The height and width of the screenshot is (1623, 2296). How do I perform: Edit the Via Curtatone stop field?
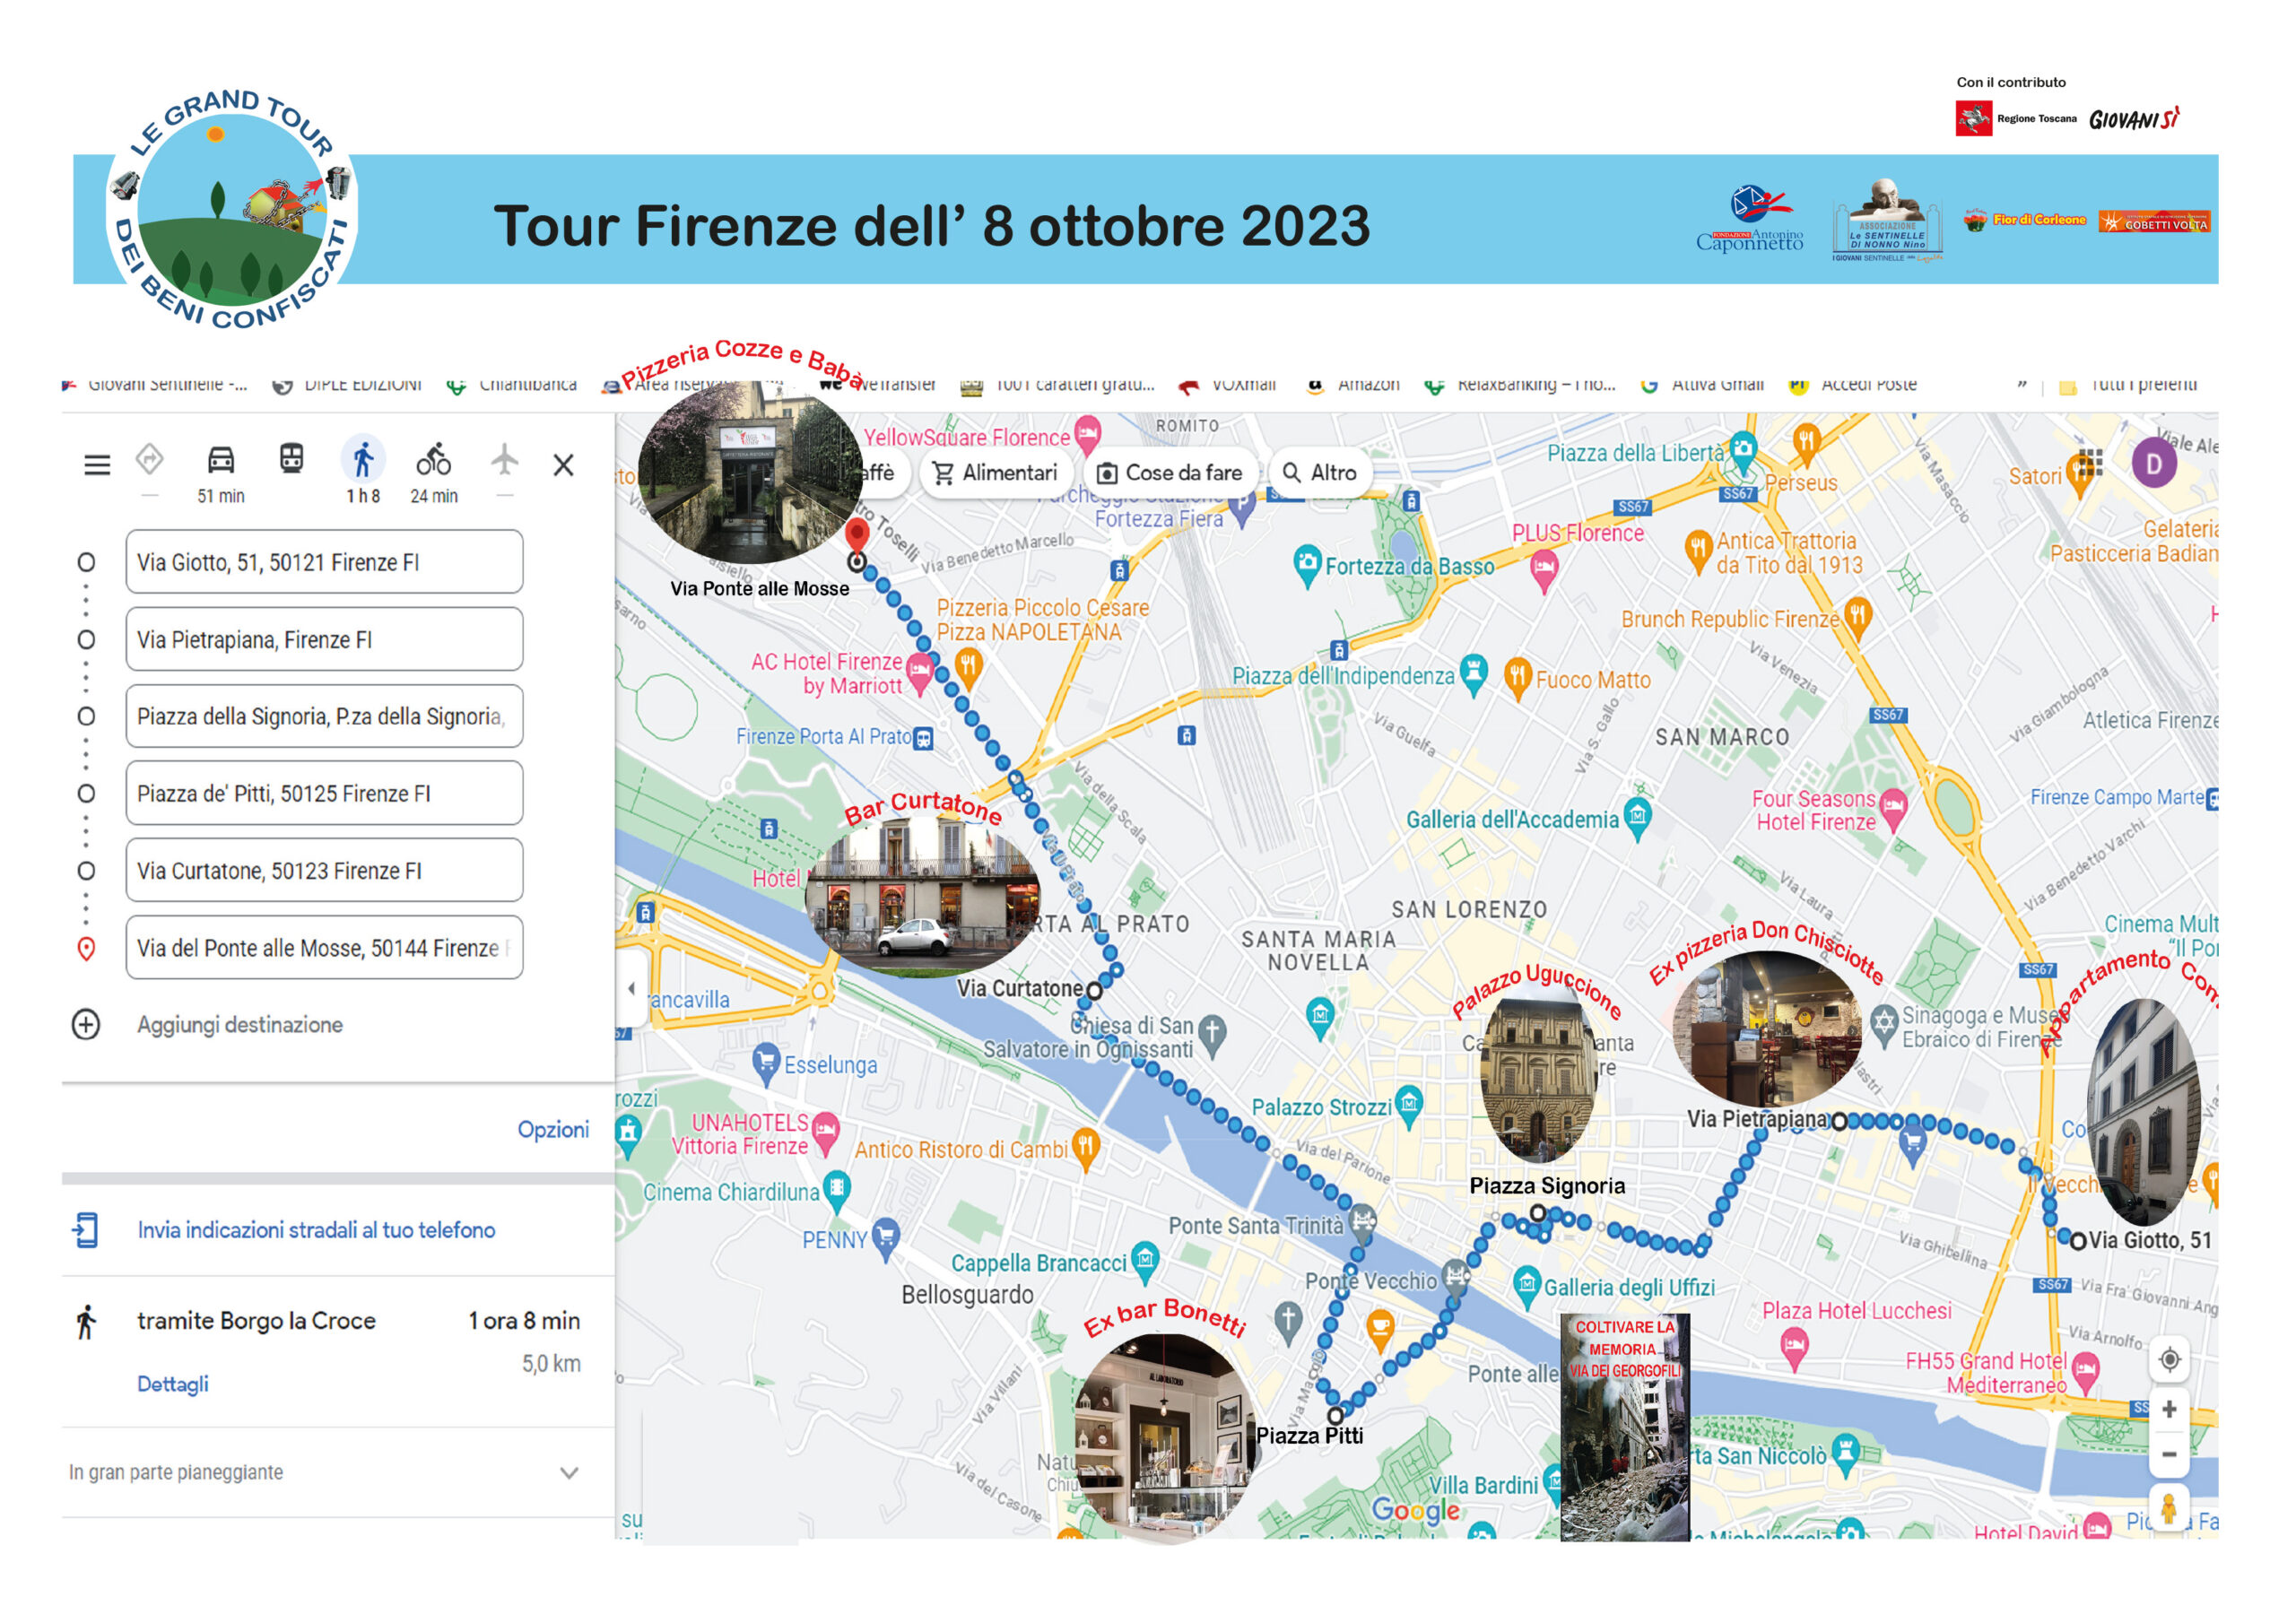324,870
